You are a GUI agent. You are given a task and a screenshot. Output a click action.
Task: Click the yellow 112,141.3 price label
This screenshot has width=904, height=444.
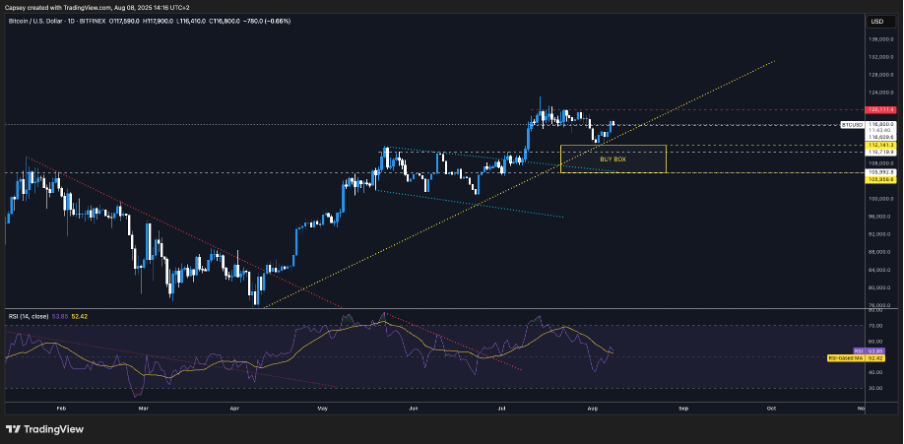pyautogui.click(x=880, y=145)
